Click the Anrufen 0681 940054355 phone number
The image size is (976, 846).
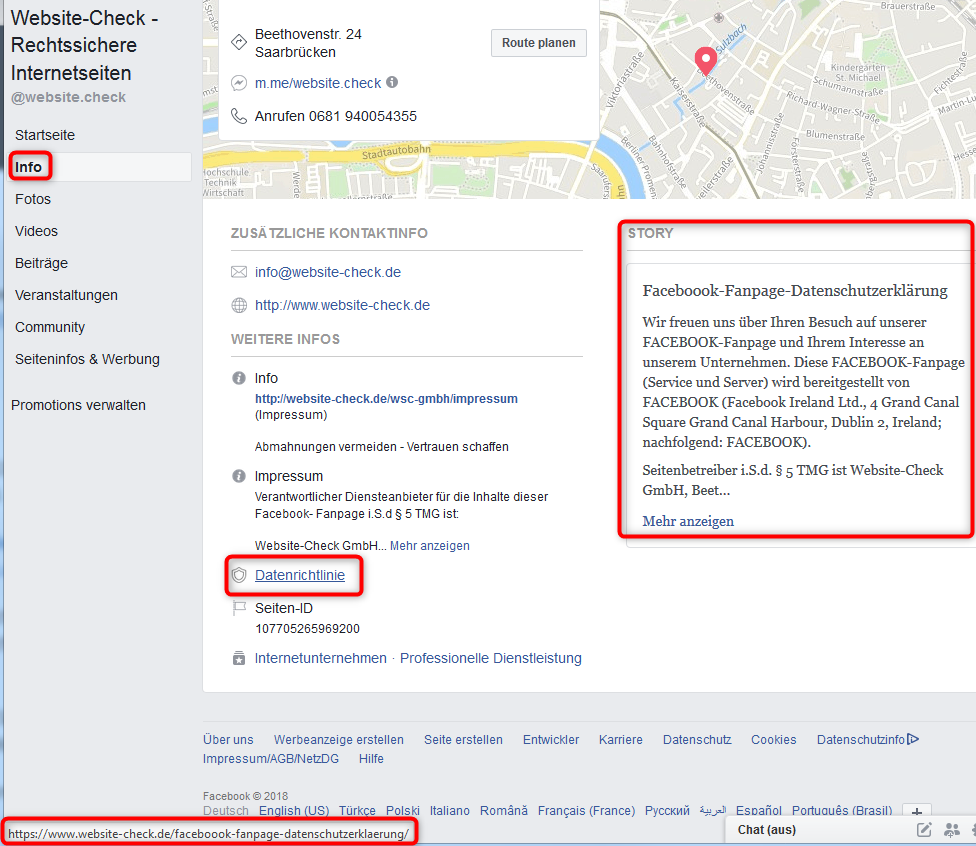coord(336,116)
